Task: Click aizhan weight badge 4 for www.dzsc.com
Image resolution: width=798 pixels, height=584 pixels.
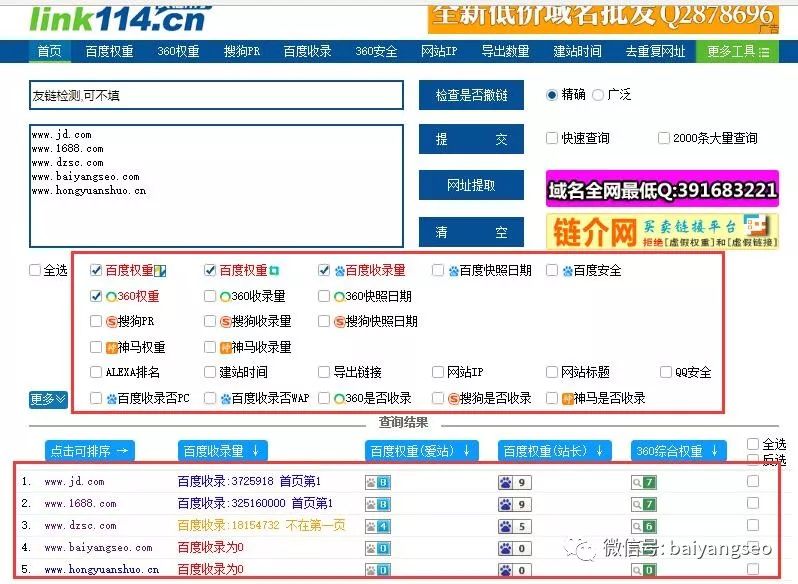Action: click(378, 526)
